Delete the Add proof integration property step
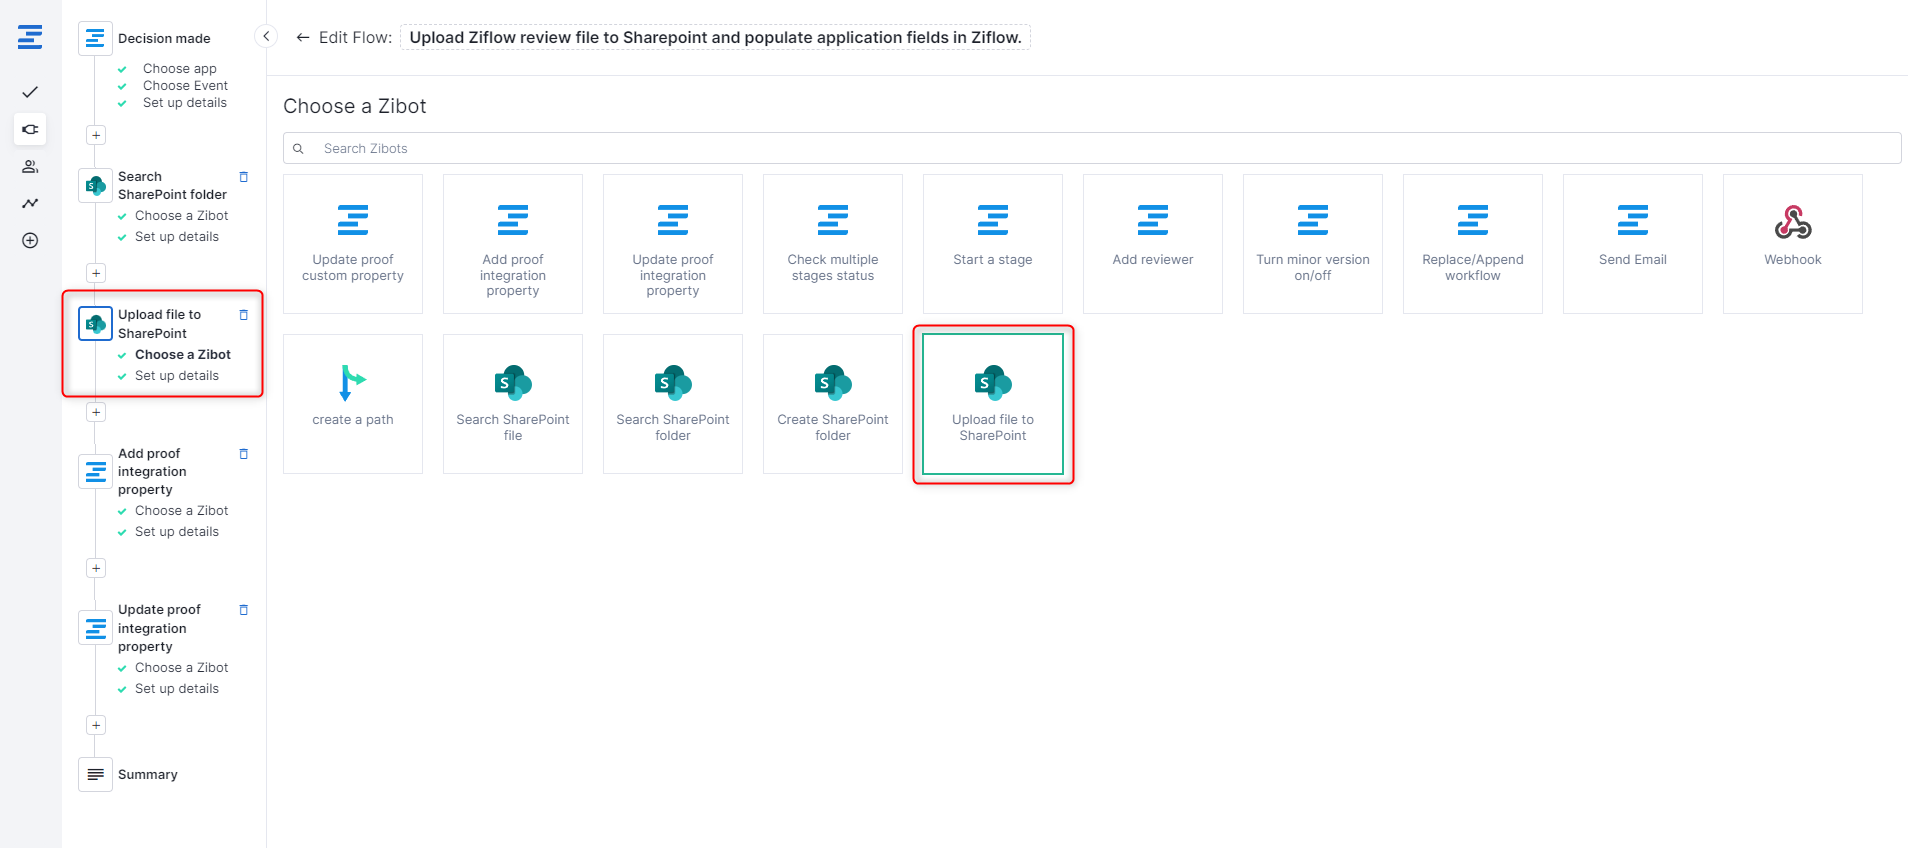 click(243, 454)
